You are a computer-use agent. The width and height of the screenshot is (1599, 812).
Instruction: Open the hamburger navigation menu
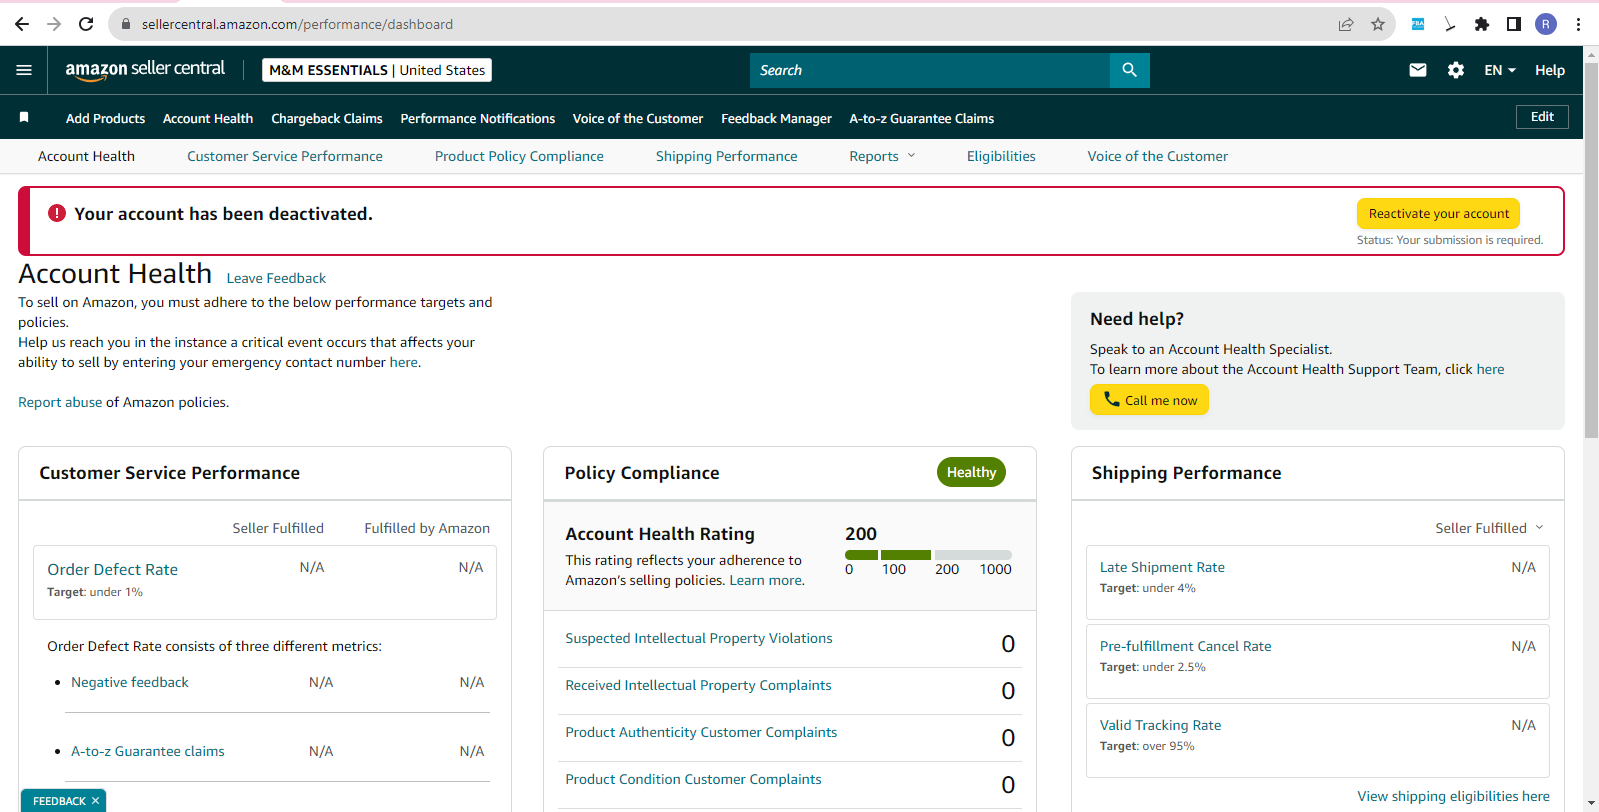(24, 70)
